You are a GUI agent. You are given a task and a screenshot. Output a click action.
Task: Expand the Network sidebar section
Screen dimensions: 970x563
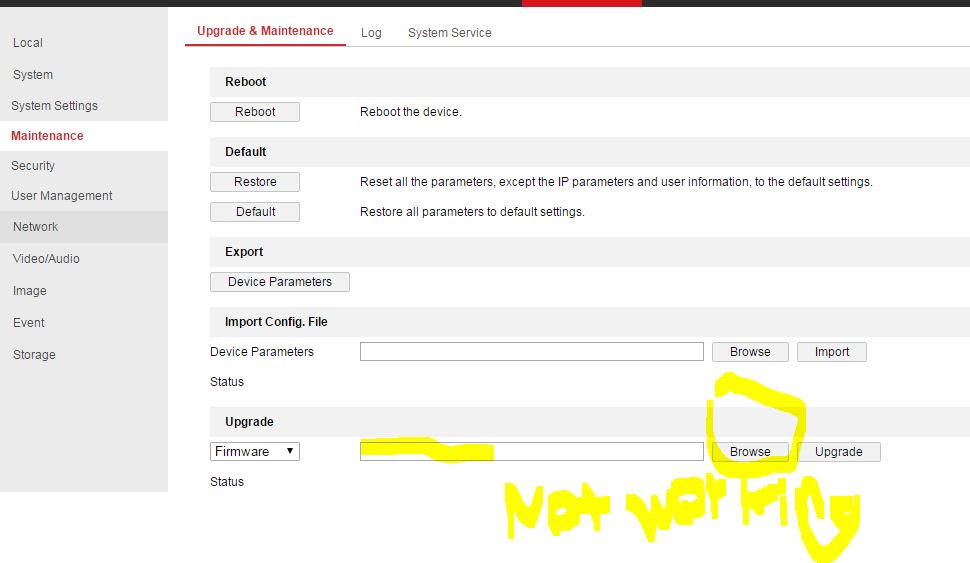pos(36,227)
